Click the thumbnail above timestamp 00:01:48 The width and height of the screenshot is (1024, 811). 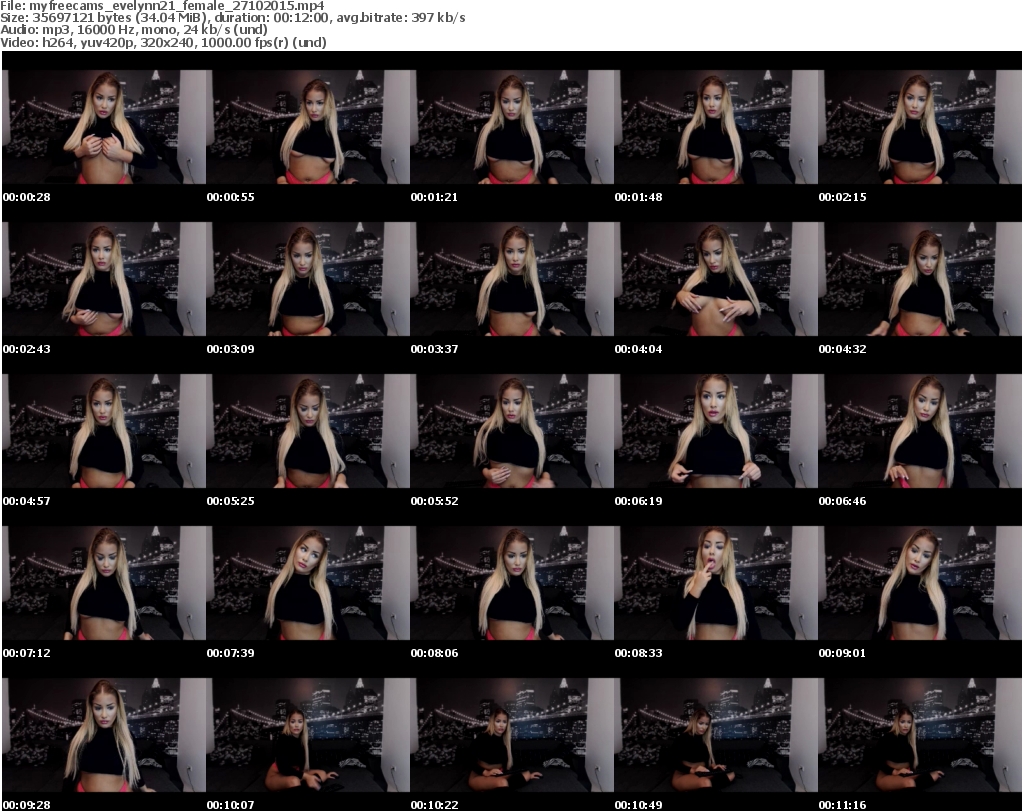point(716,127)
